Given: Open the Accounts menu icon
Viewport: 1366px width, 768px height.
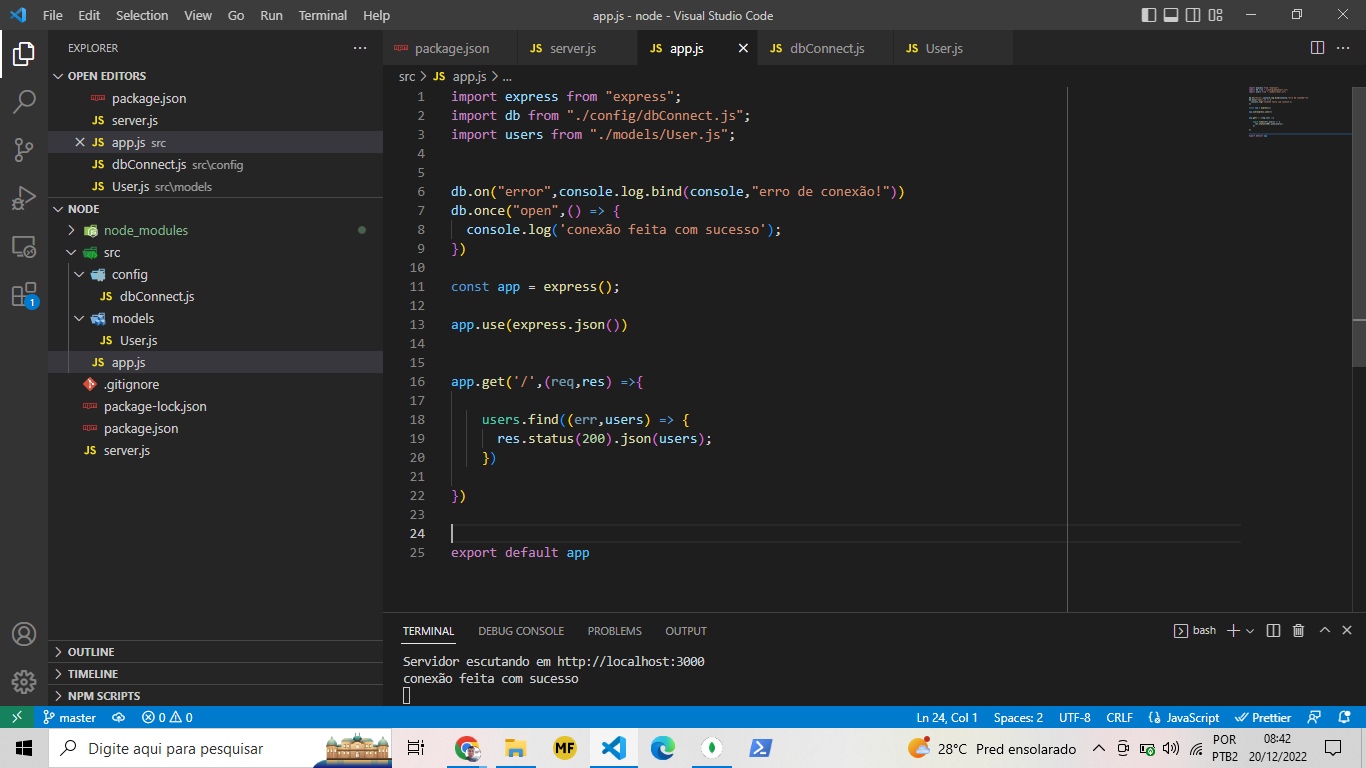Looking at the screenshot, I should click(x=24, y=634).
